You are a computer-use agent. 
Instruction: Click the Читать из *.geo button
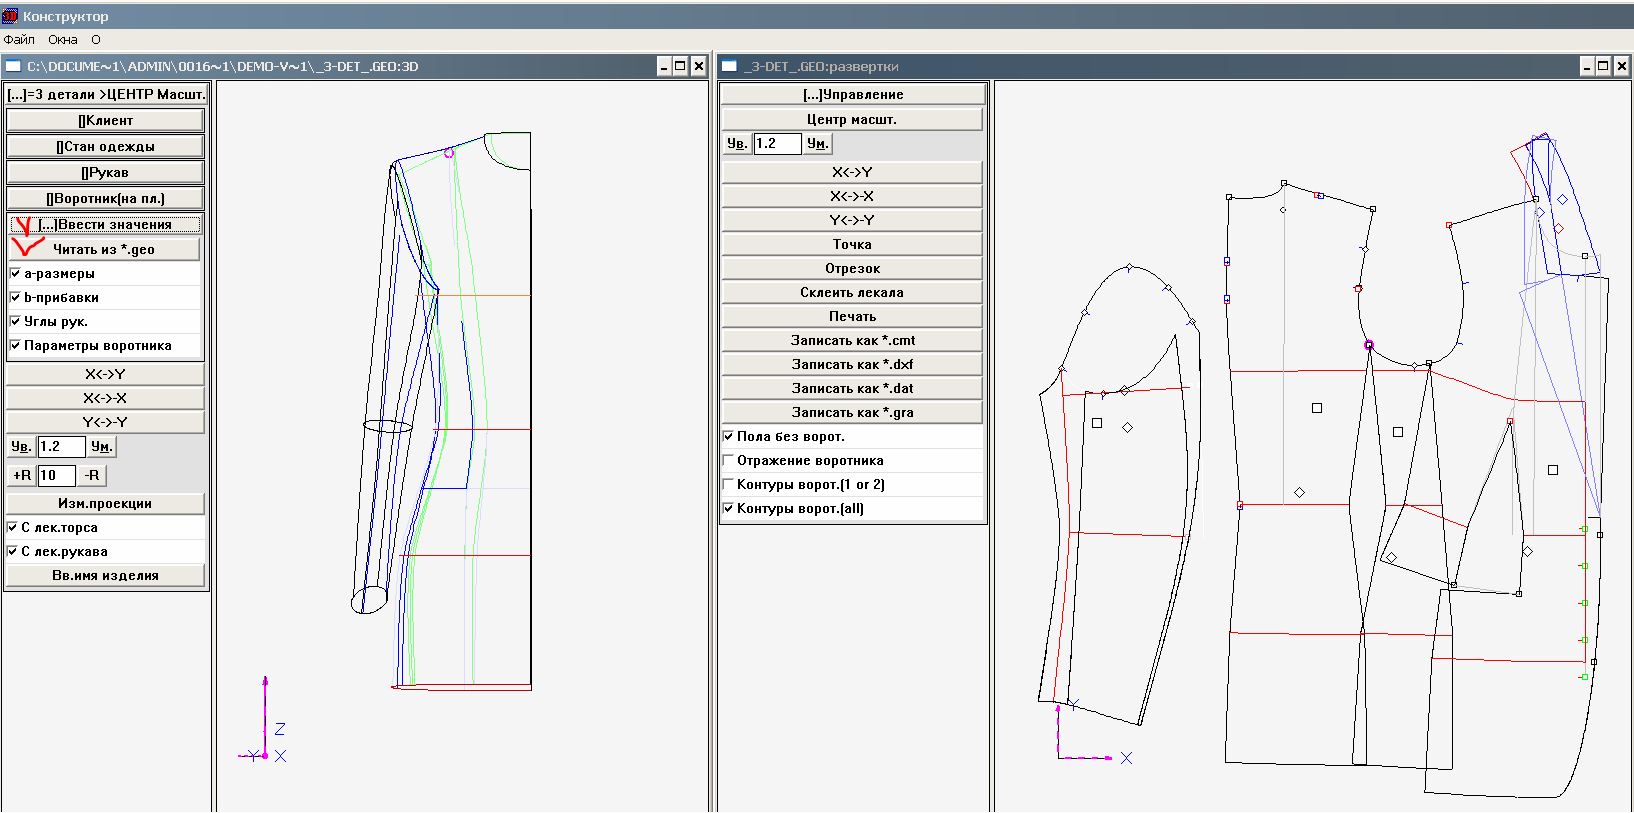[x=104, y=249]
